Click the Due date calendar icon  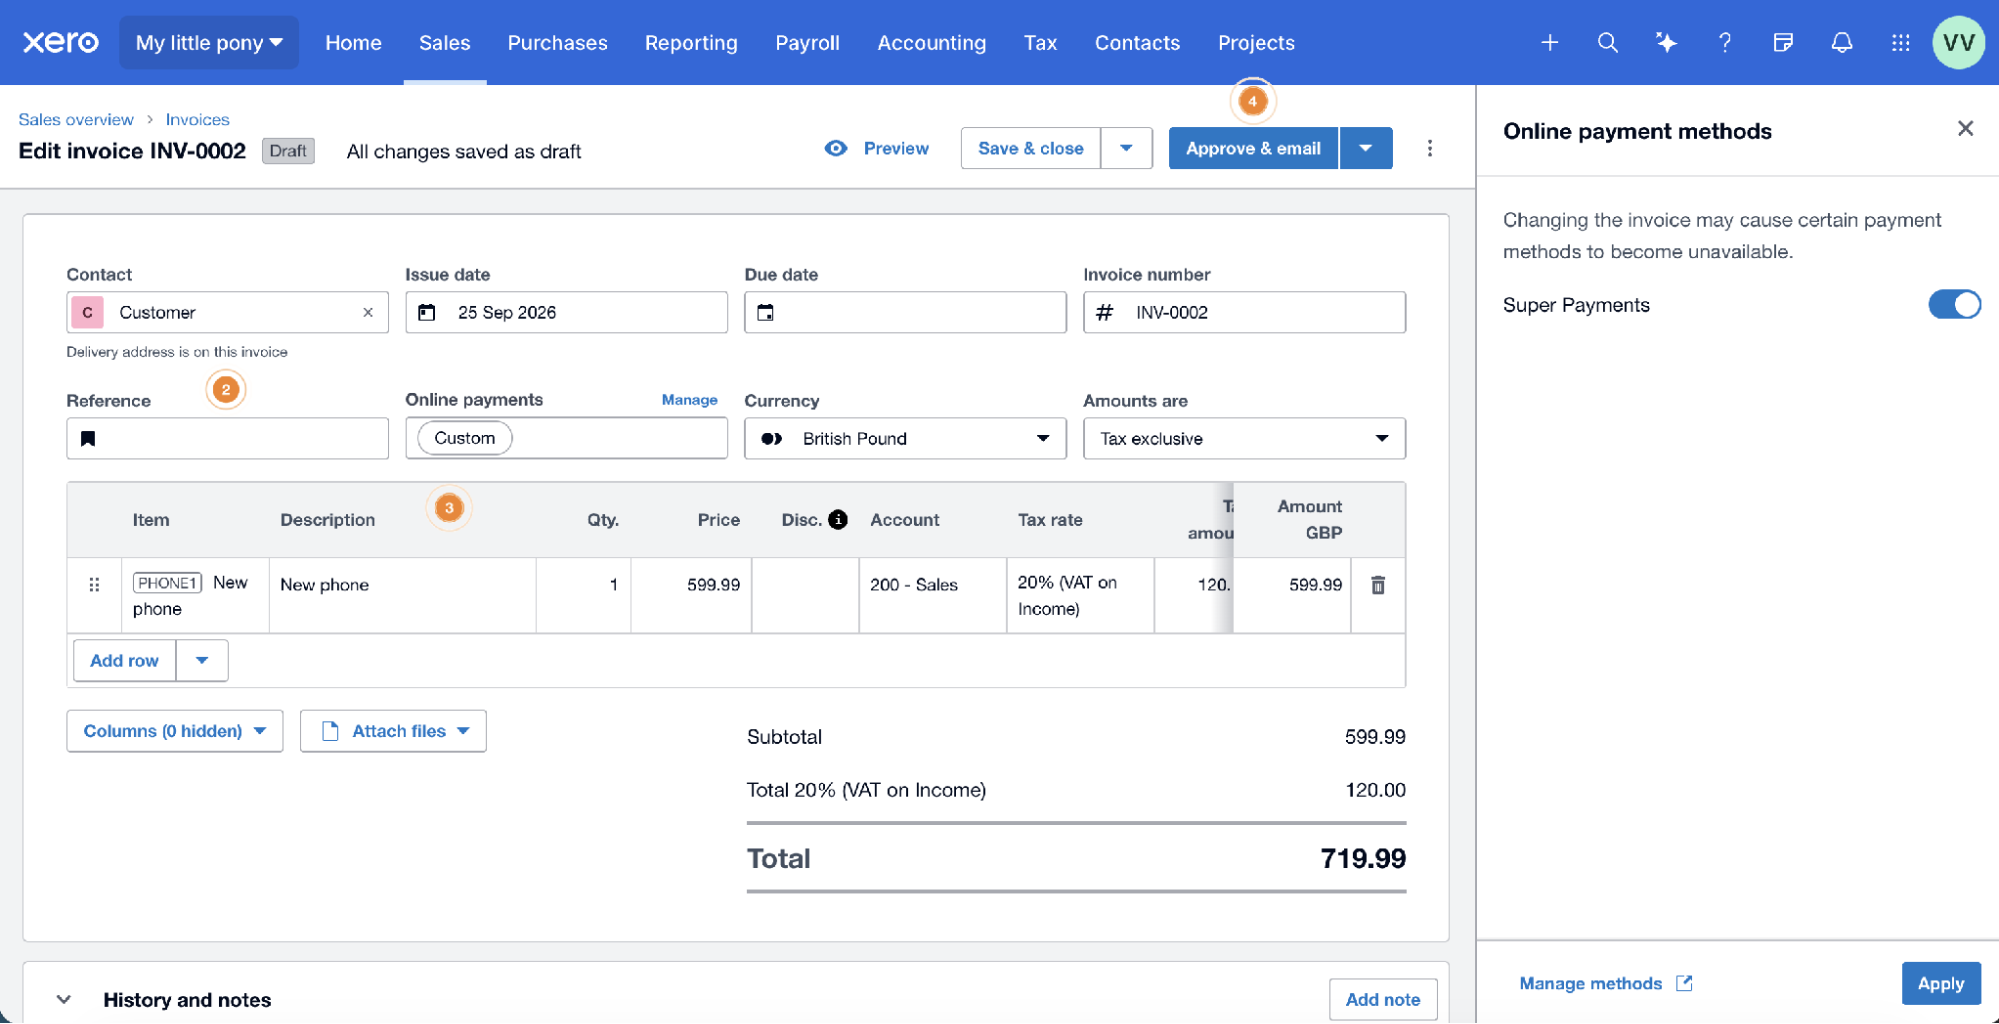766,312
